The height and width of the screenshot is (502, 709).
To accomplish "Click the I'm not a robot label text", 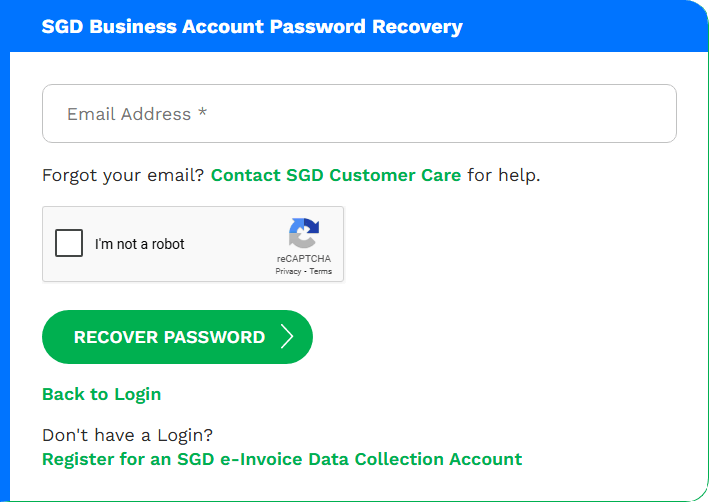I will (140, 244).
